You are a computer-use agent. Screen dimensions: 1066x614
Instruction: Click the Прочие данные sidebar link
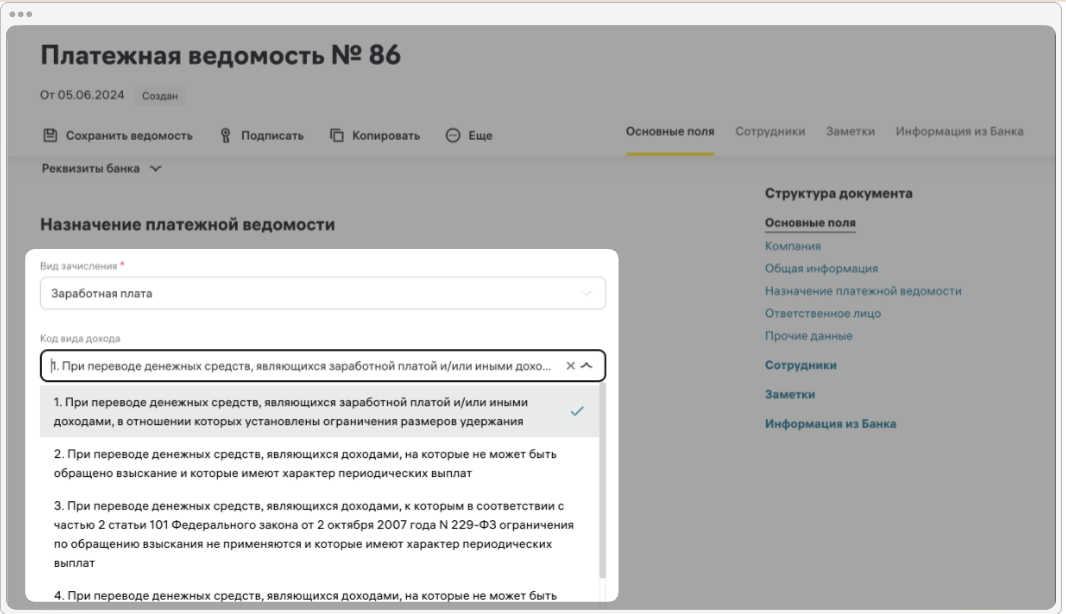[808, 336]
